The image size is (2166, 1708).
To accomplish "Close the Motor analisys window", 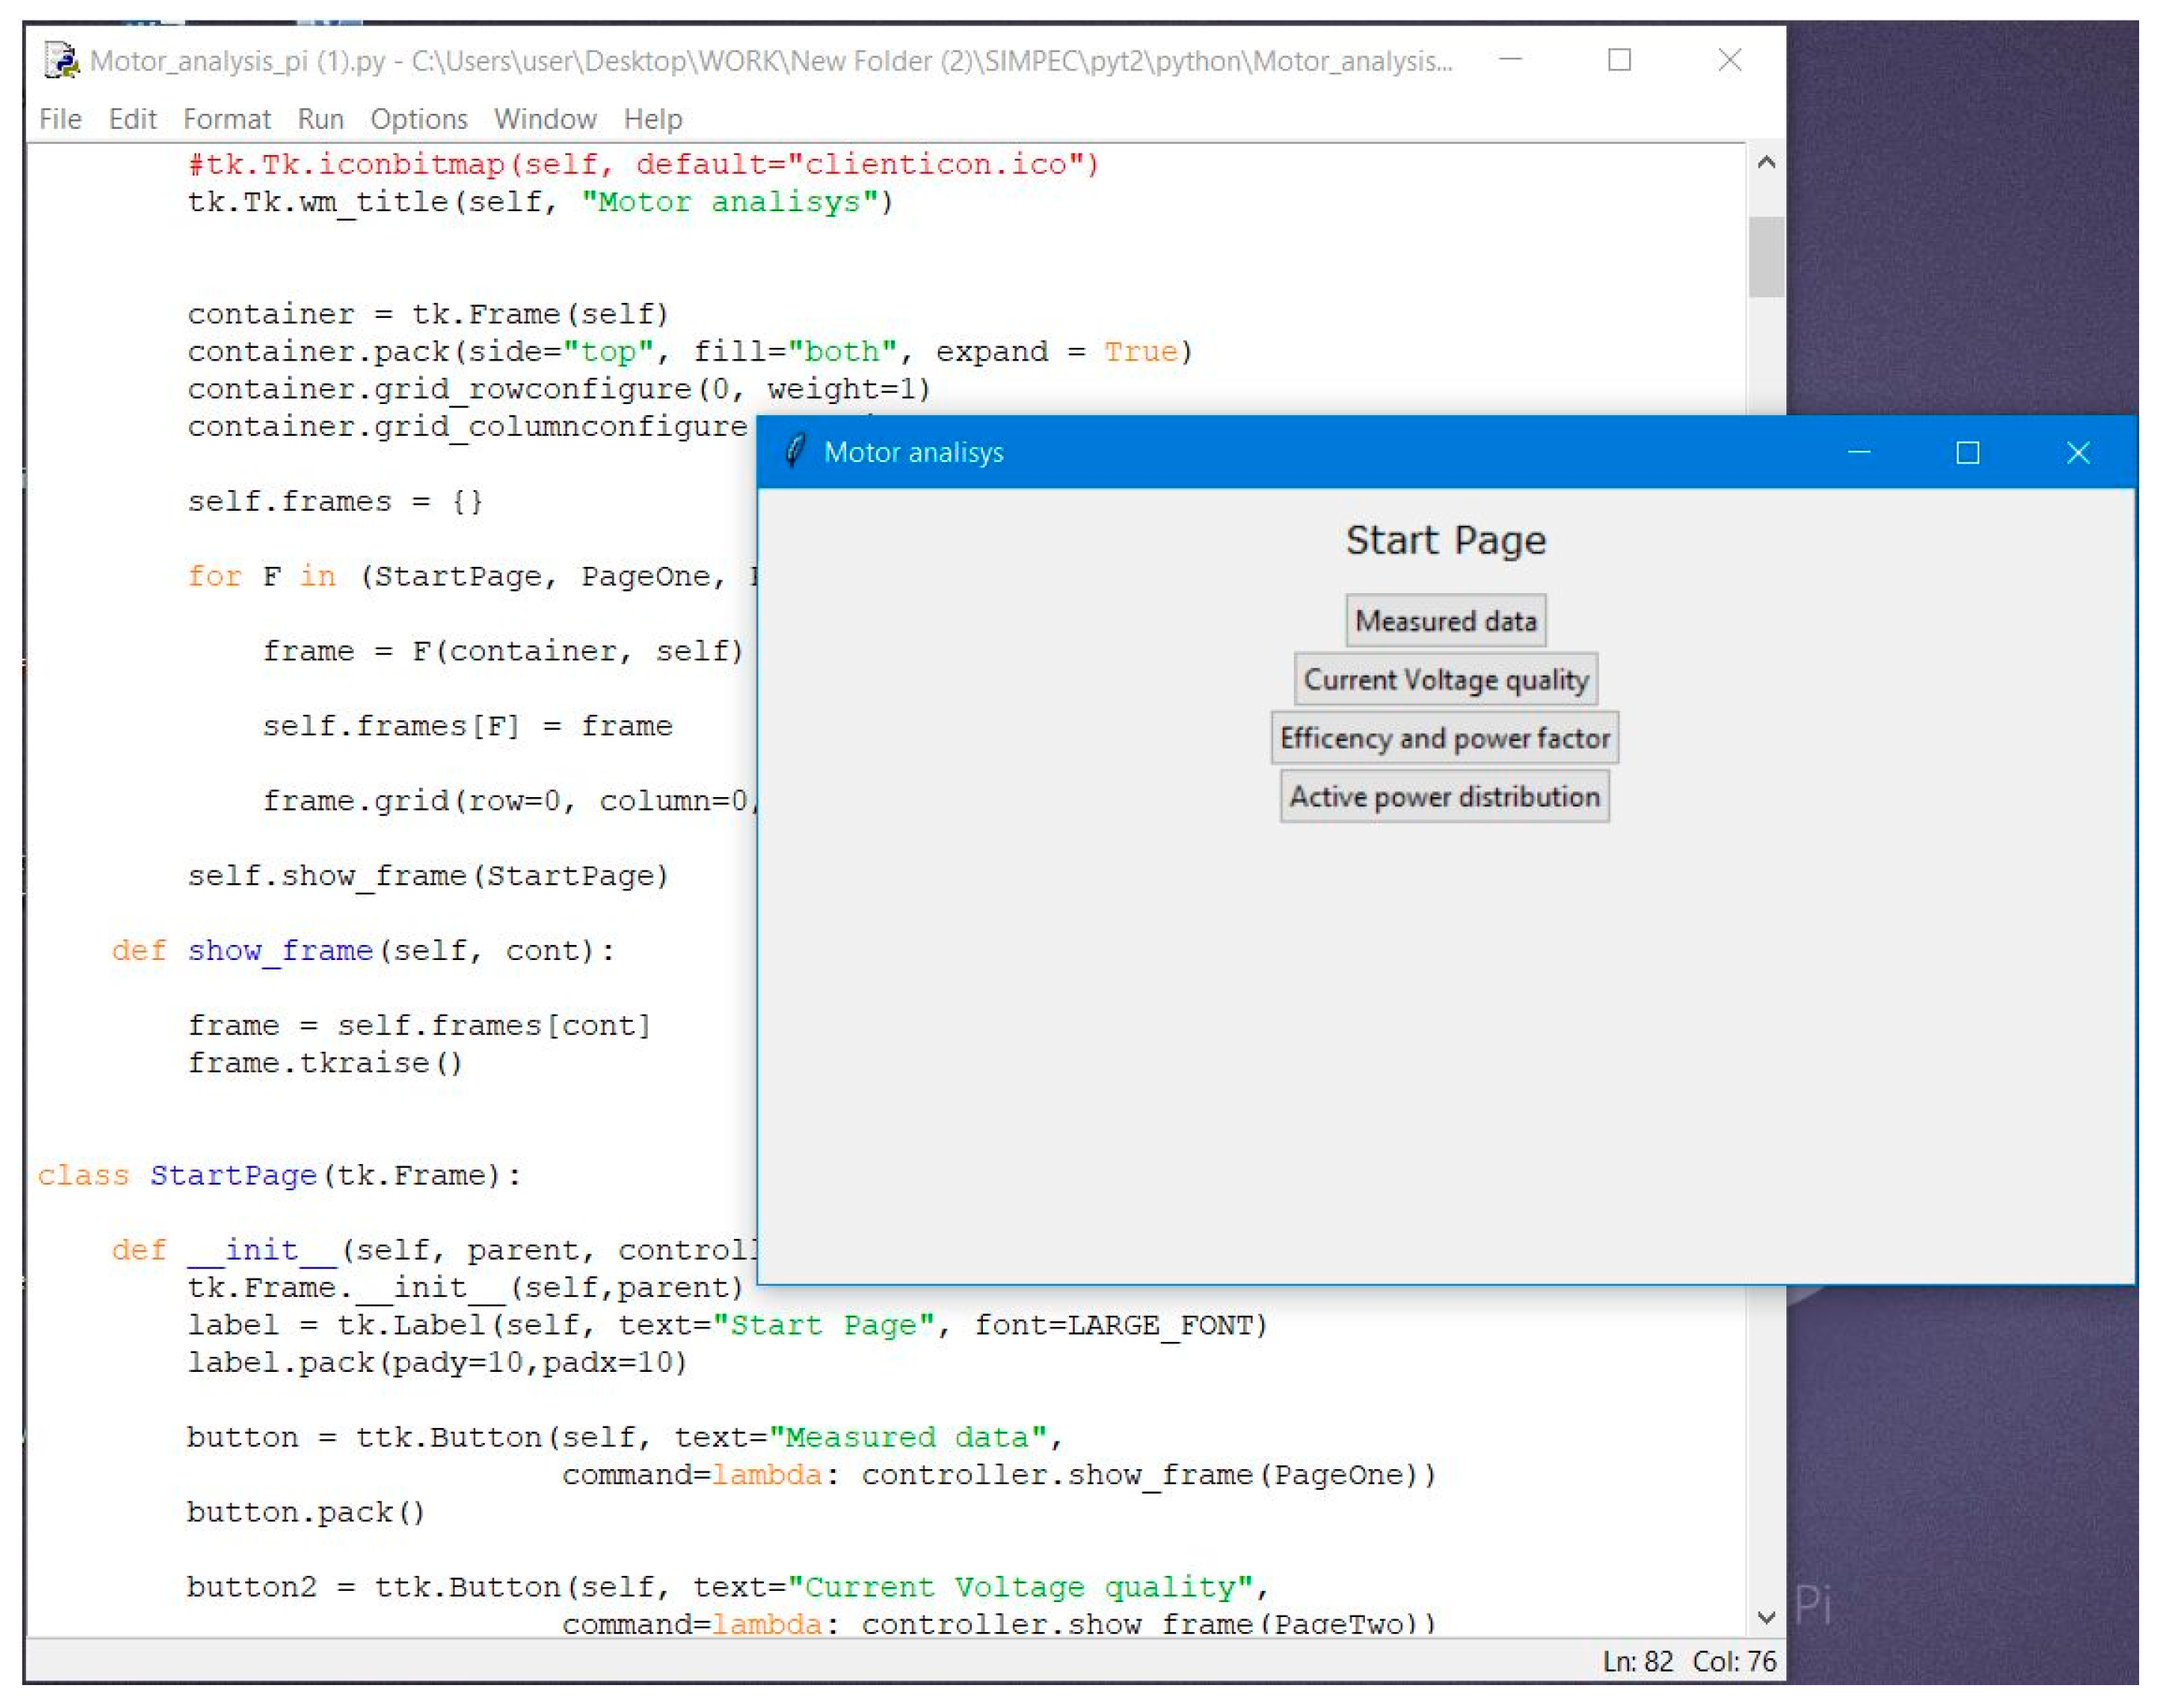I will point(2078,453).
